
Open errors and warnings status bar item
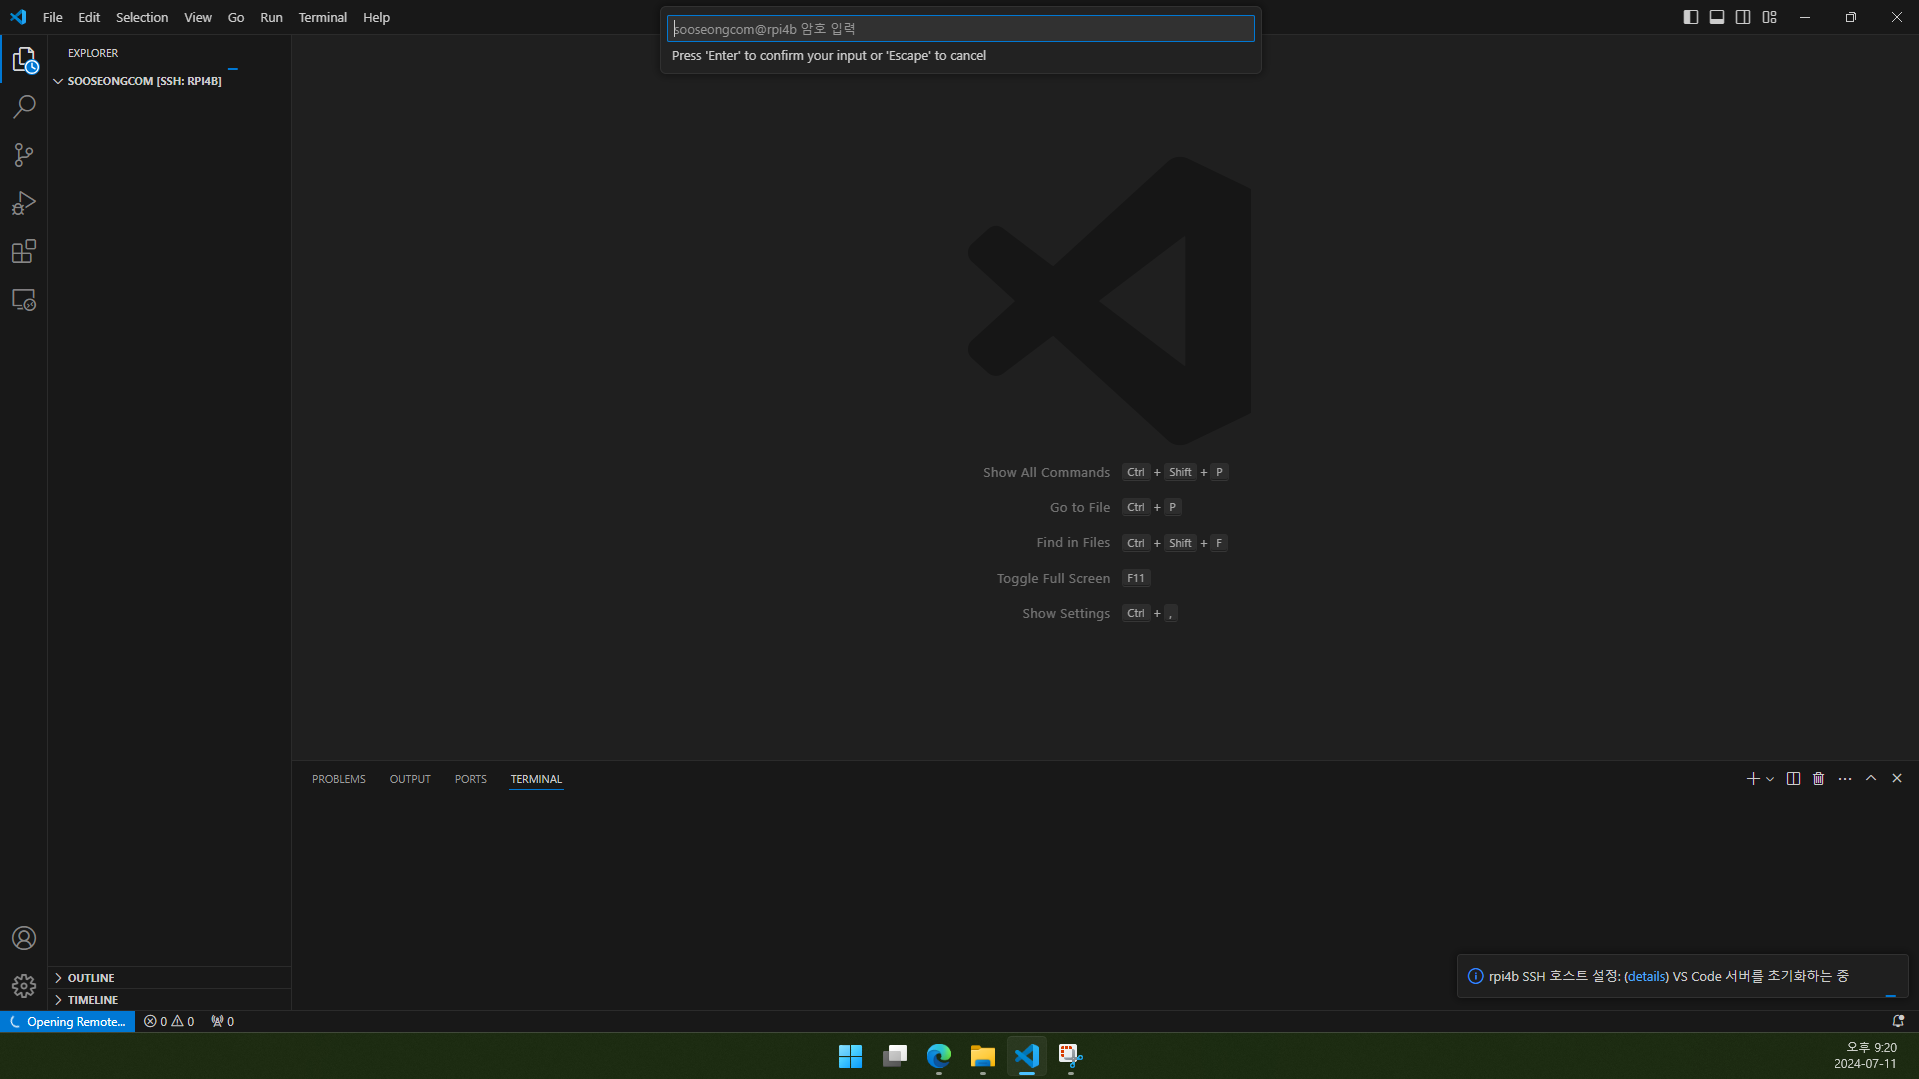[x=169, y=1022]
